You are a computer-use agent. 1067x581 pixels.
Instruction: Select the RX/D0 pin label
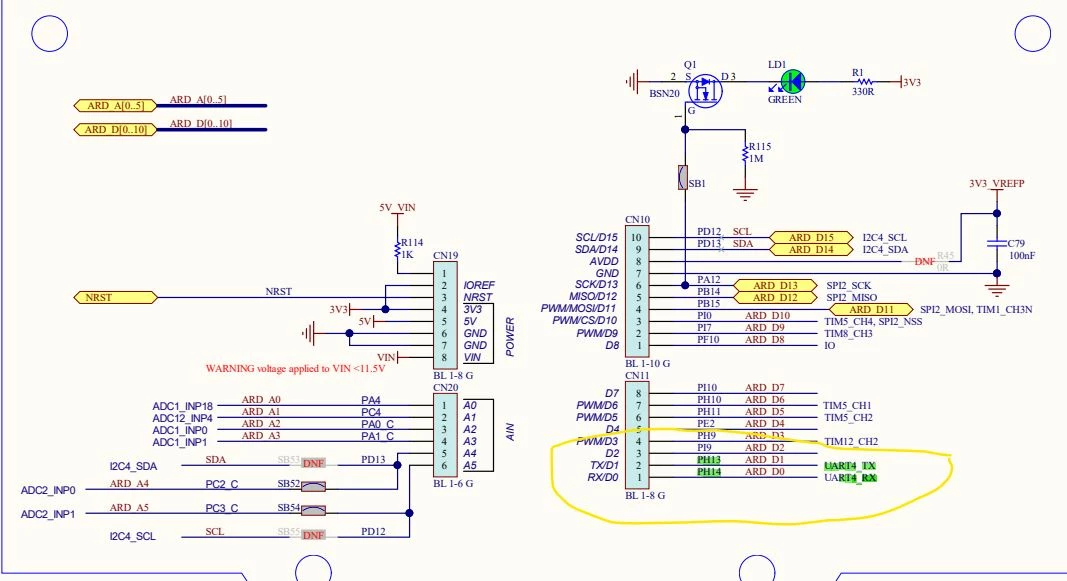603,478
